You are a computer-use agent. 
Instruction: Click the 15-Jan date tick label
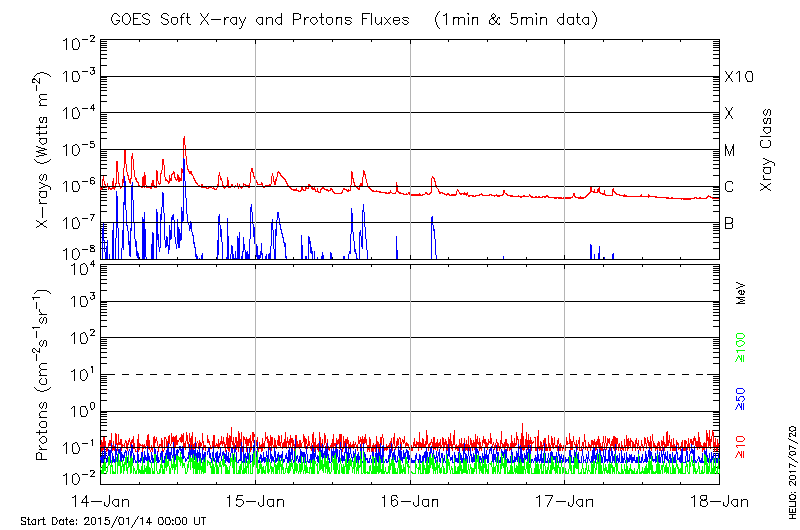[256, 500]
